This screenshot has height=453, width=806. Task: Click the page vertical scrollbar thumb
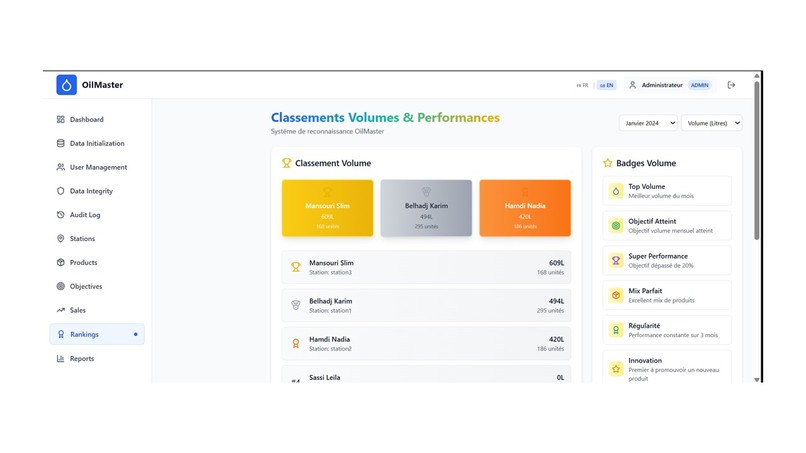coord(757,159)
